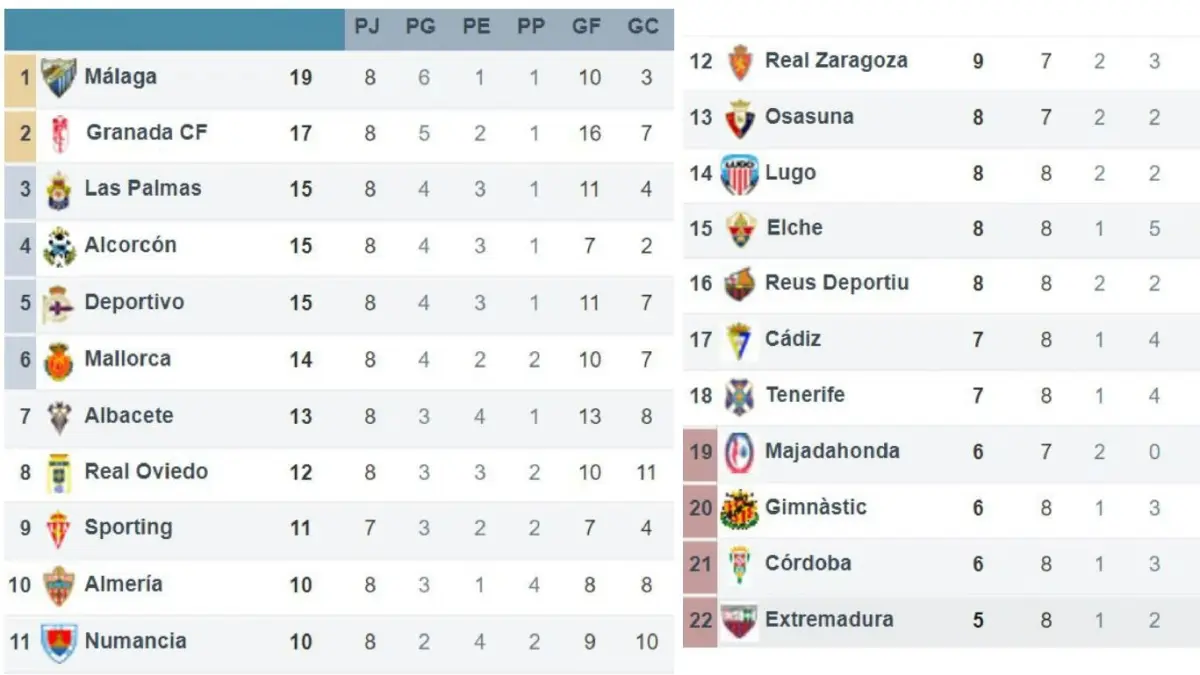Sort by the GF column header
The height and width of the screenshot is (675, 1200).
click(x=587, y=27)
